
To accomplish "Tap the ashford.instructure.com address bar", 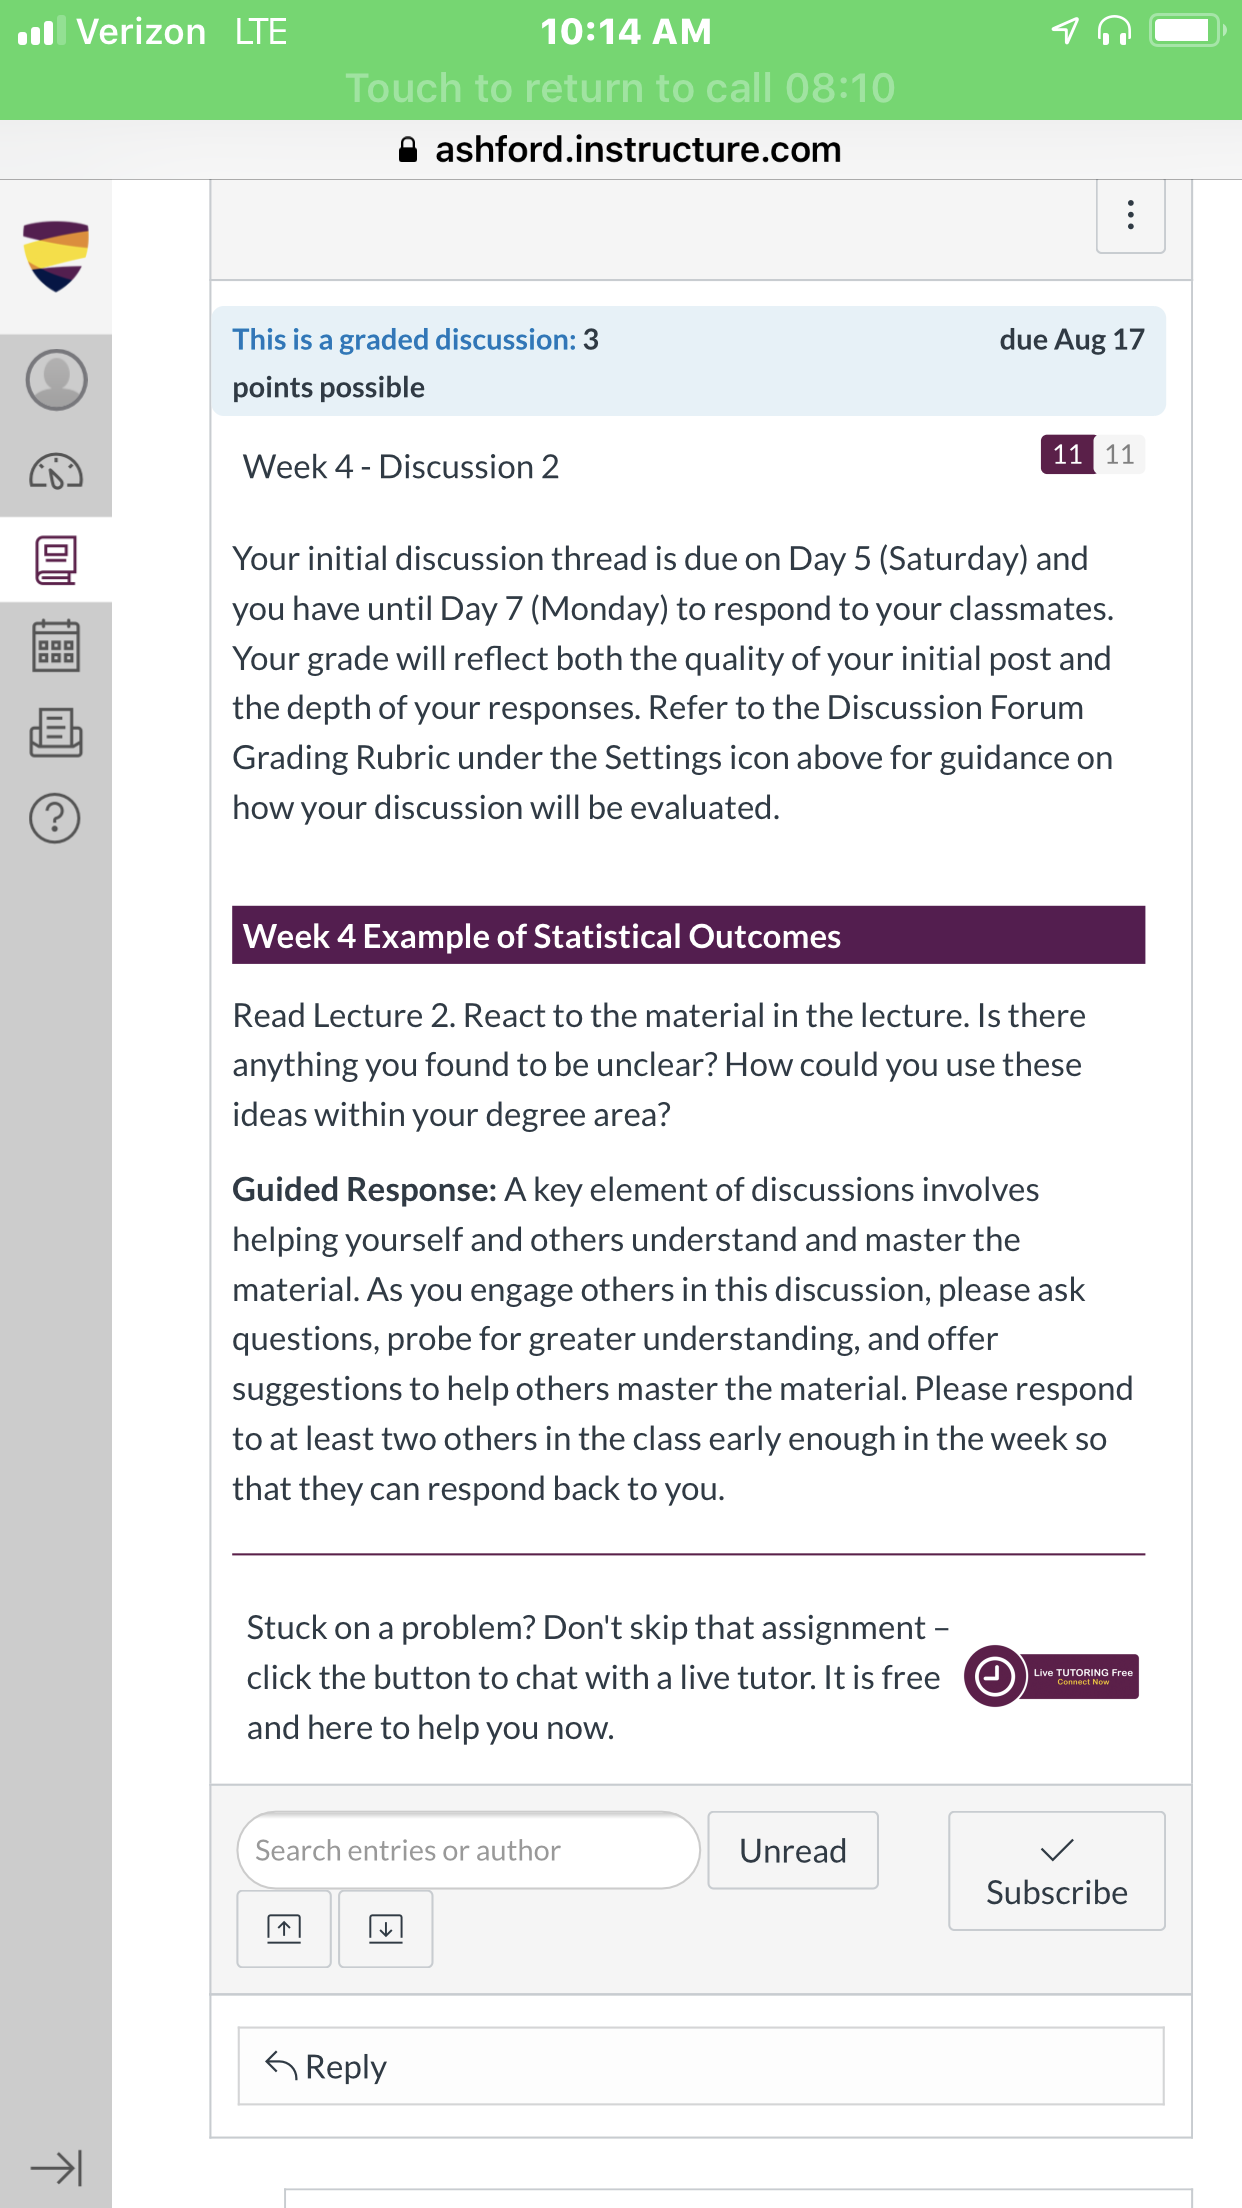I will [621, 150].
